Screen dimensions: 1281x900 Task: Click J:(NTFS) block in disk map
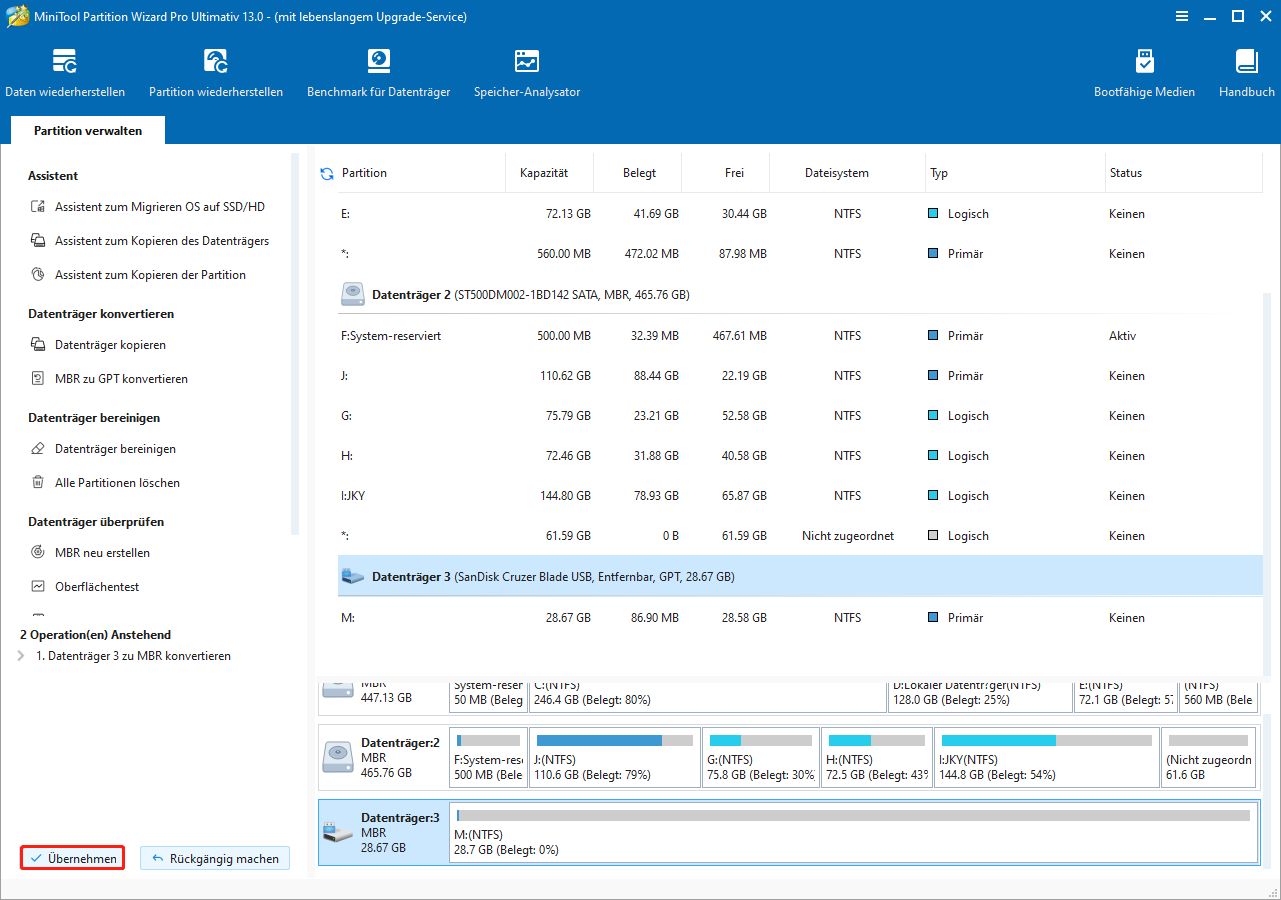pos(614,757)
